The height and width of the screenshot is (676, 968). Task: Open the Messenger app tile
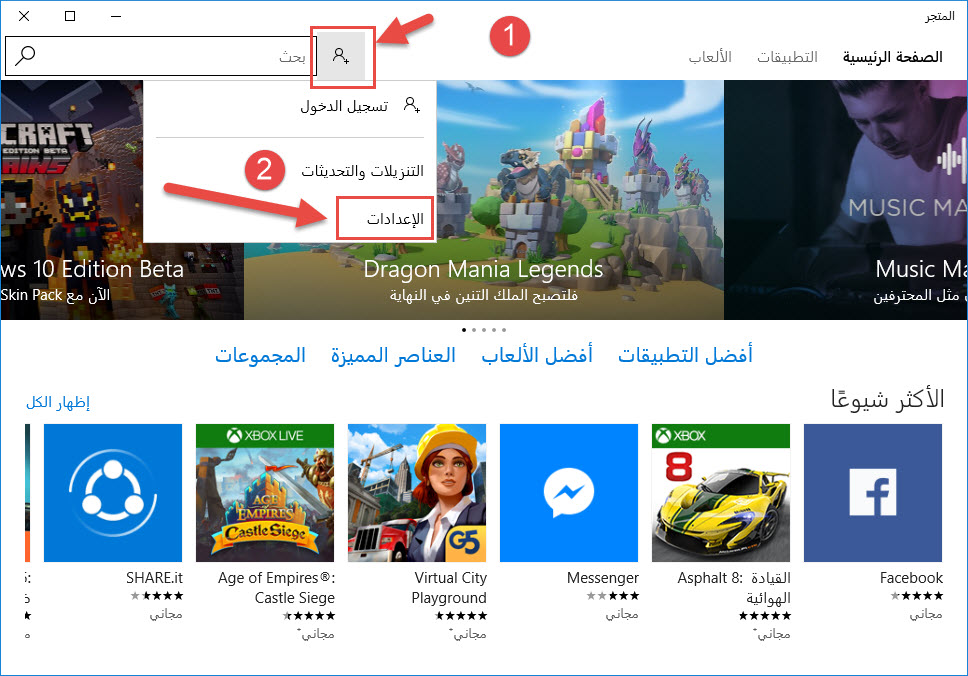[569, 493]
